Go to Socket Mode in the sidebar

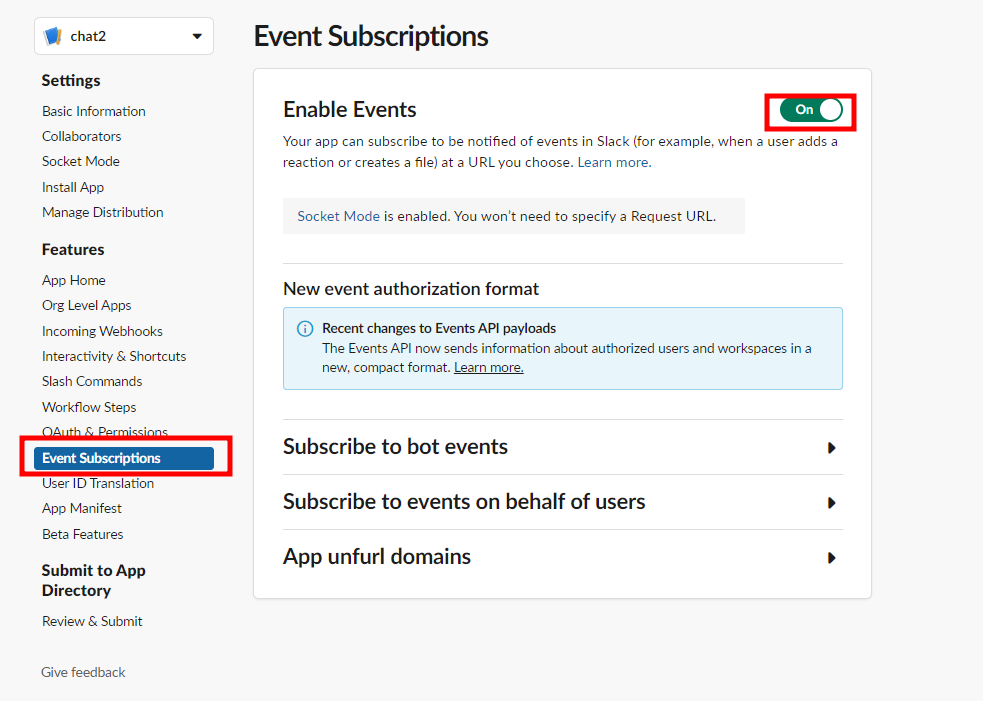tap(80, 161)
